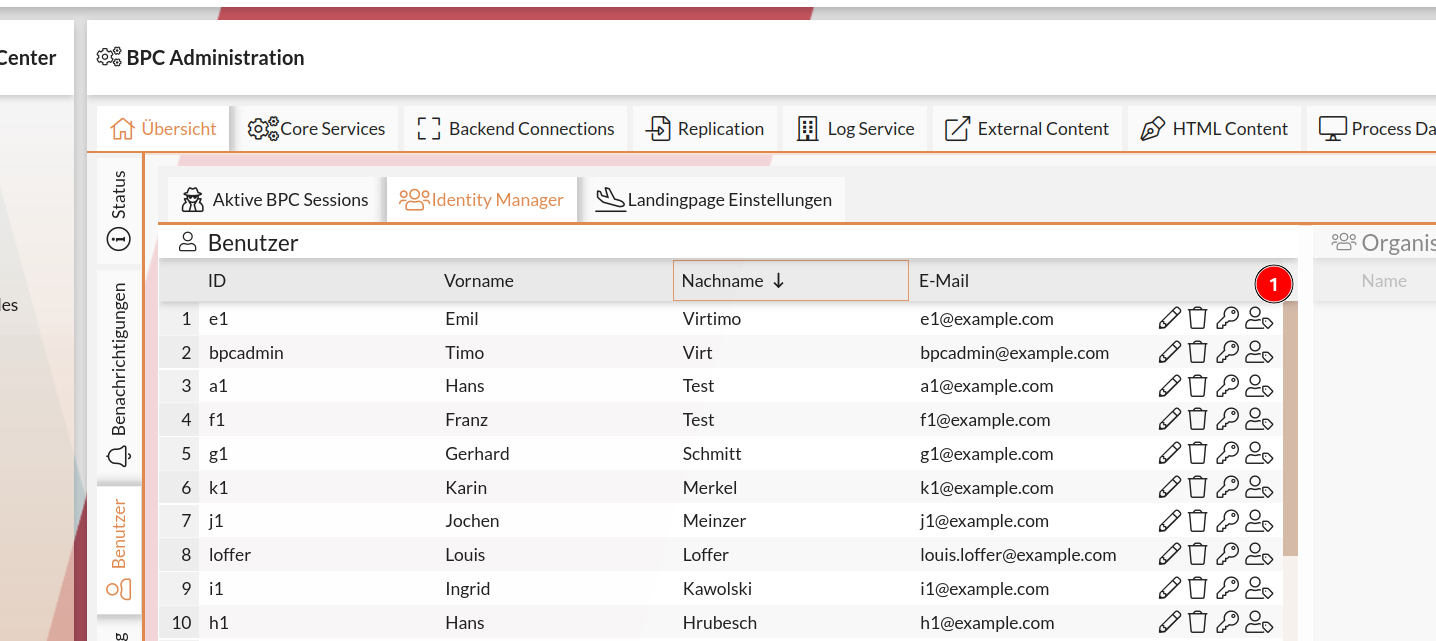Click the red badge marked 1
This screenshot has height=641, width=1436.
point(1273,284)
